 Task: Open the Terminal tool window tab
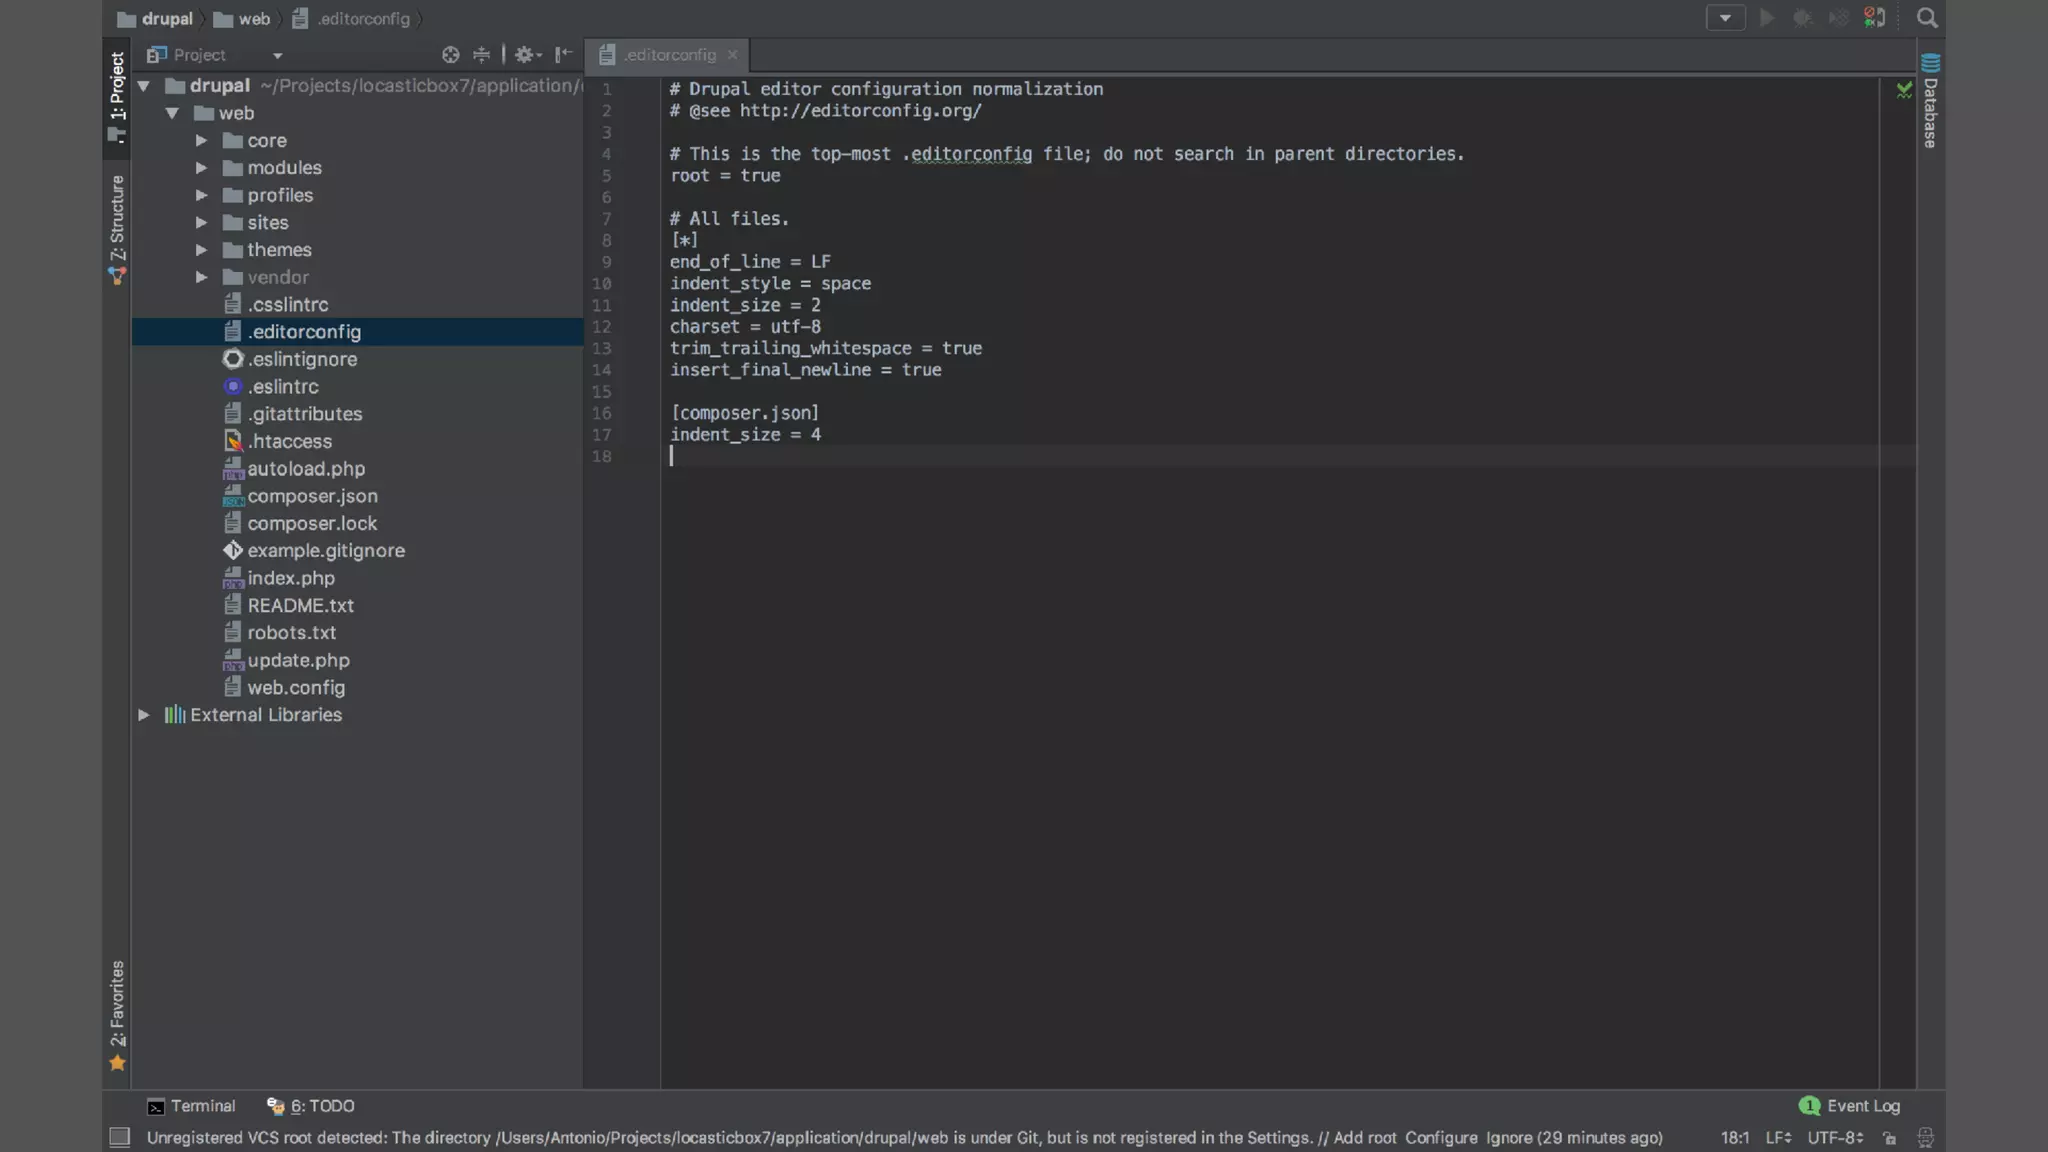[x=191, y=1105]
